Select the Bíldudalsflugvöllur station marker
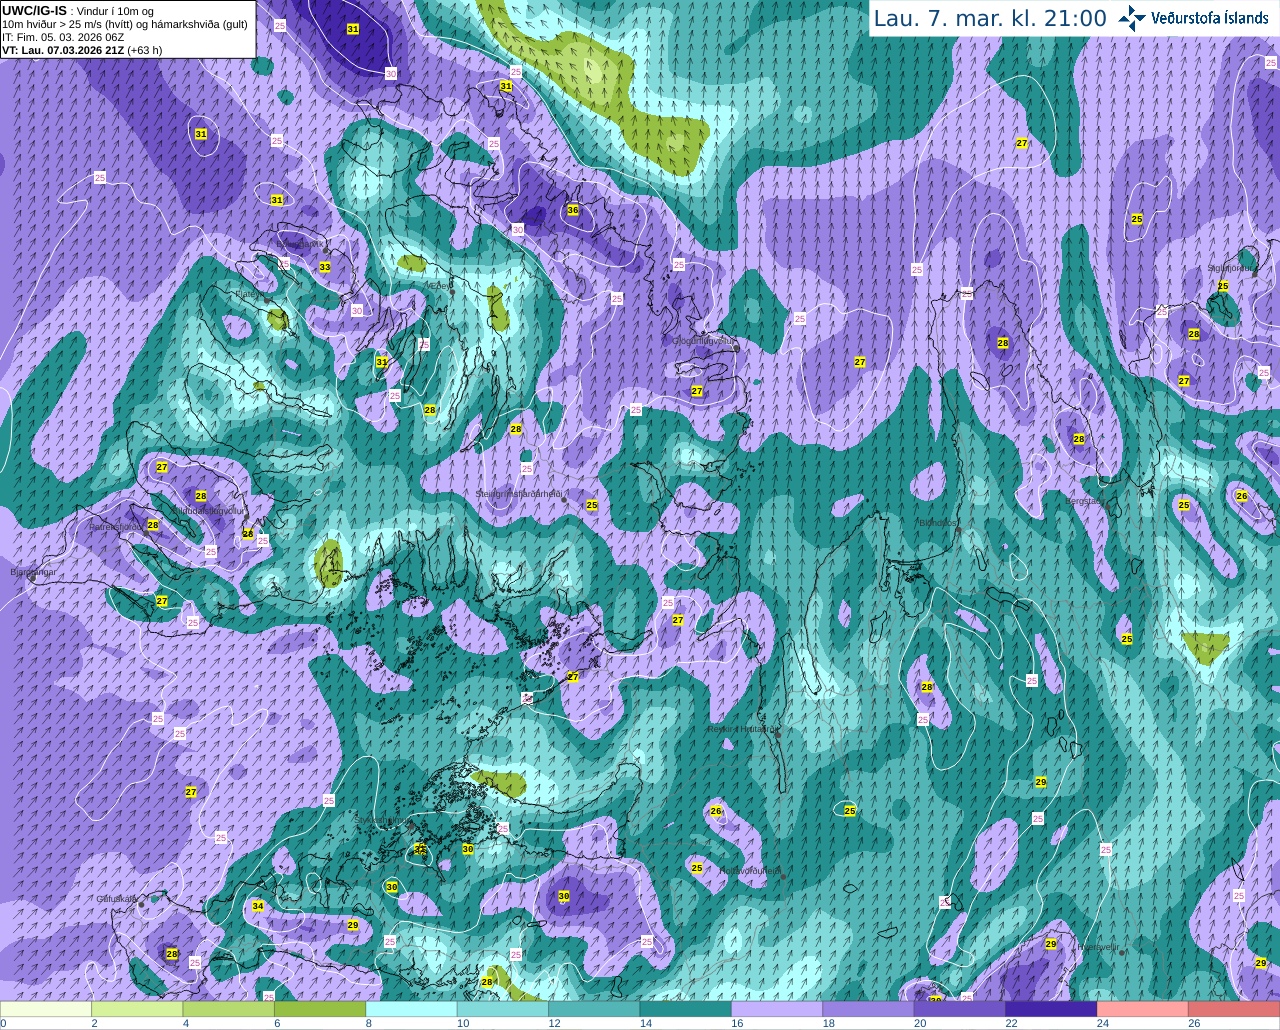 coord(247,517)
